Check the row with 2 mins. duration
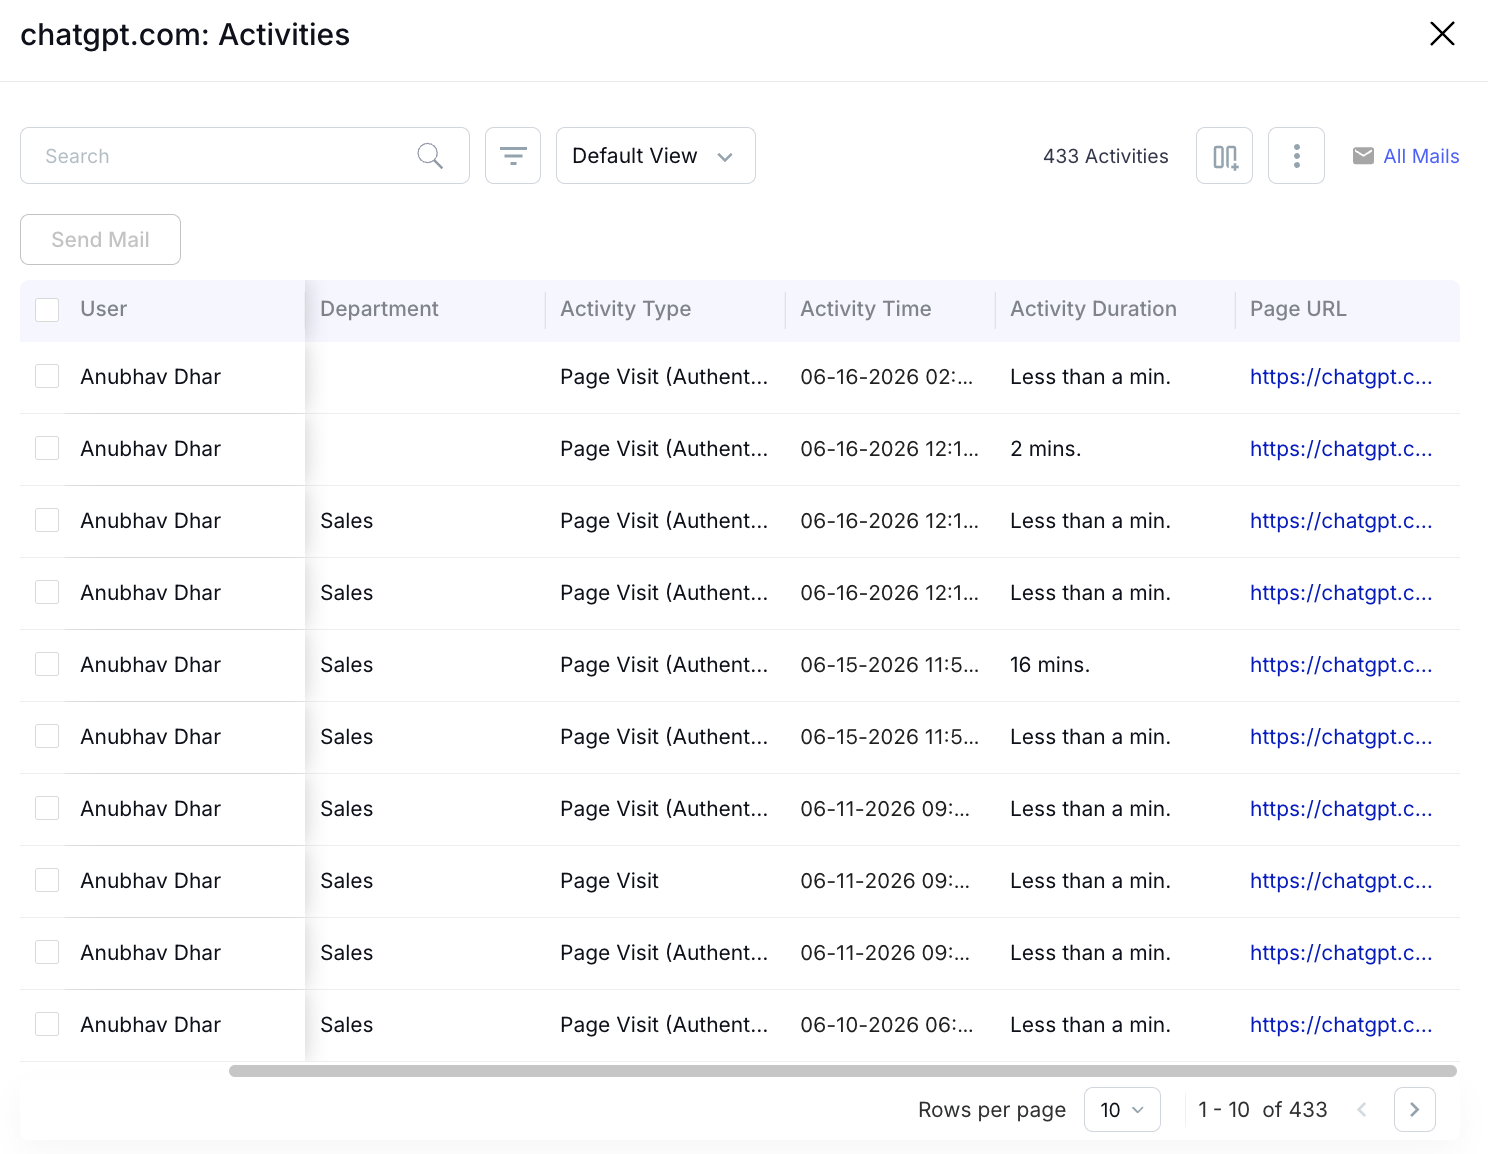This screenshot has height=1154, width=1488. pos(47,448)
